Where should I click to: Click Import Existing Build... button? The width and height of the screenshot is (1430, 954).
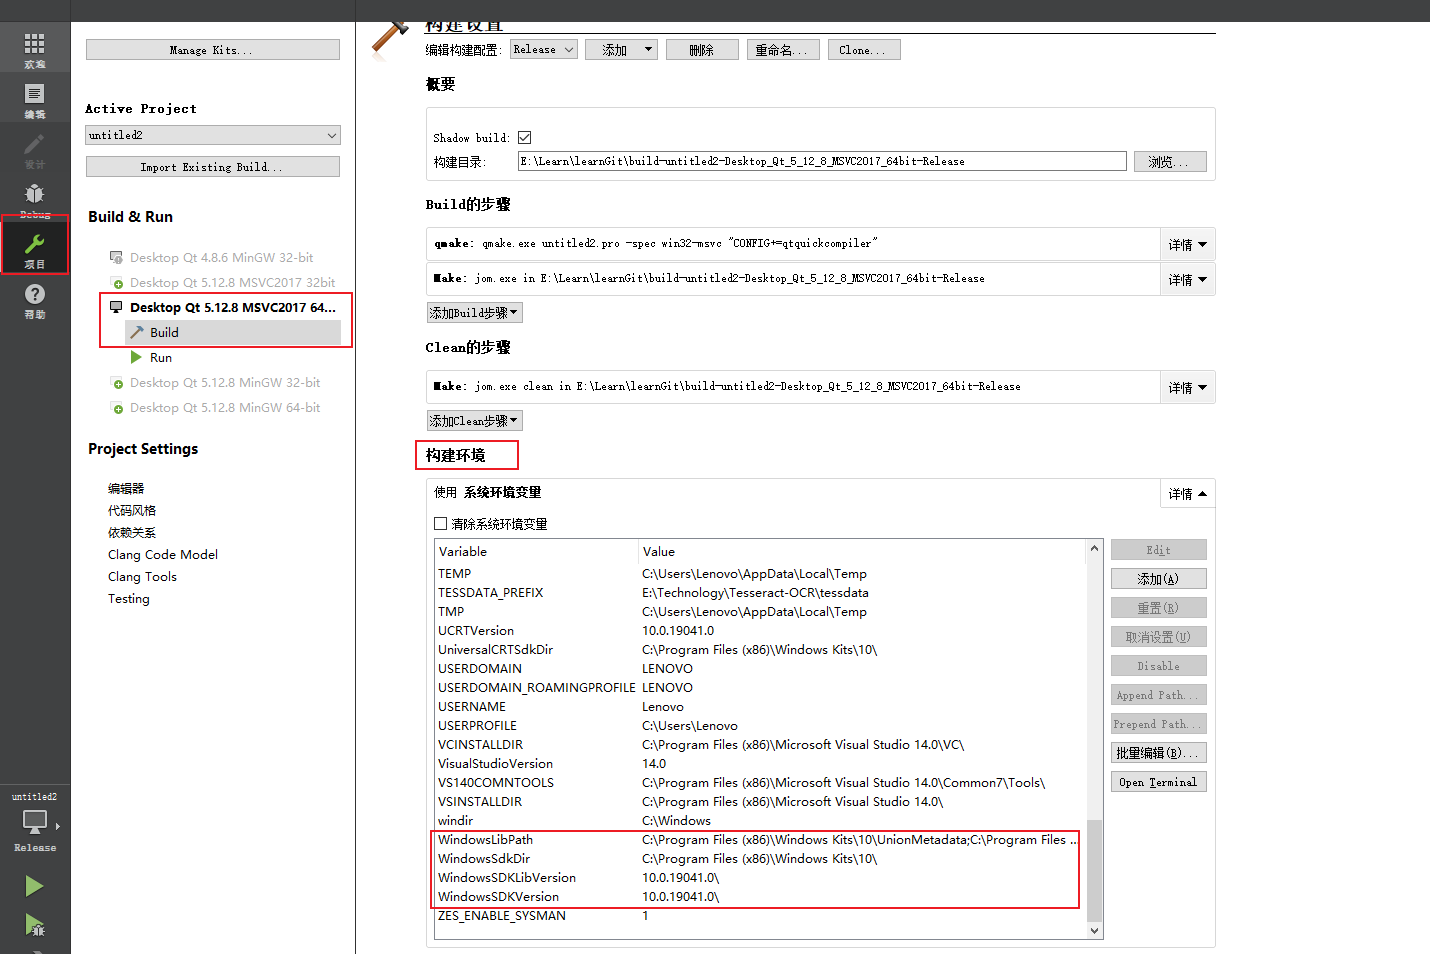(x=213, y=167)
